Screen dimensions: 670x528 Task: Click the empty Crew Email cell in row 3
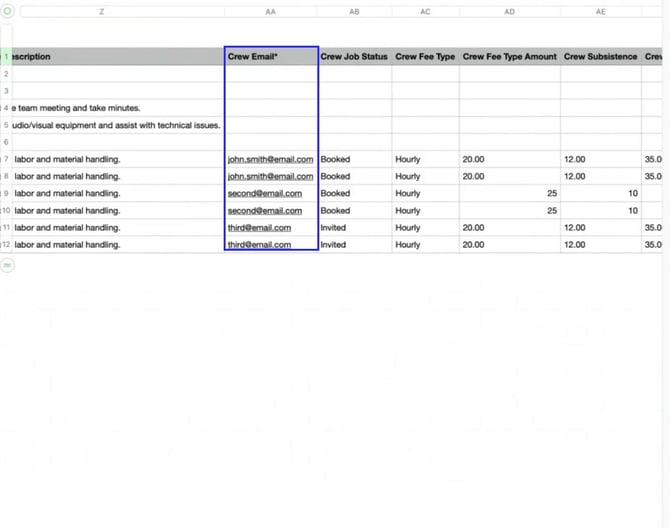click(271, 91)
